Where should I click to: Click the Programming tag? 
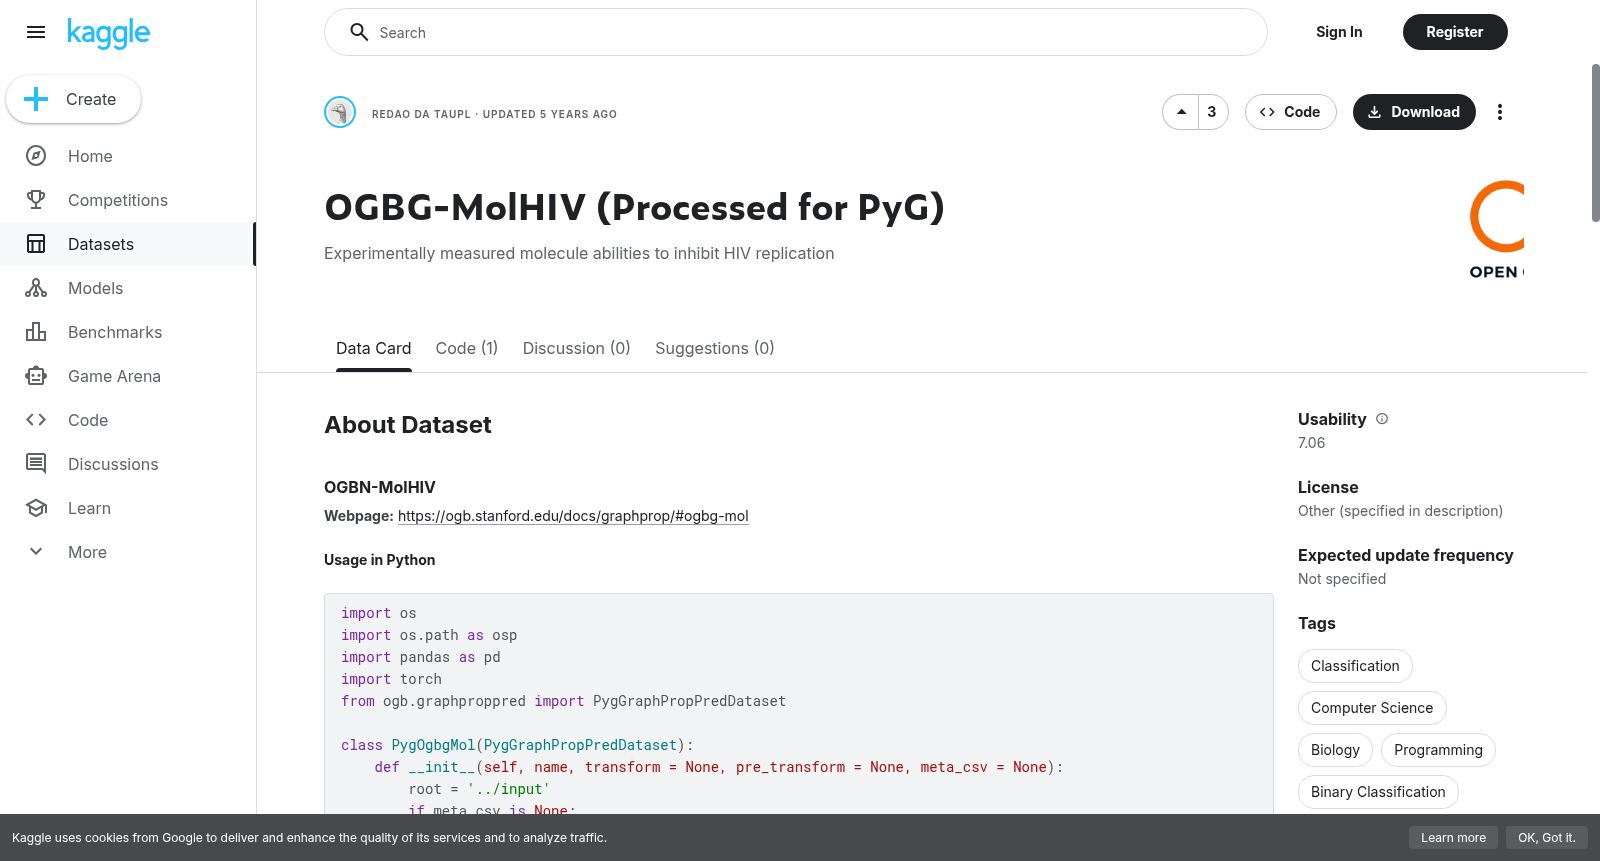click(1438, 750)
